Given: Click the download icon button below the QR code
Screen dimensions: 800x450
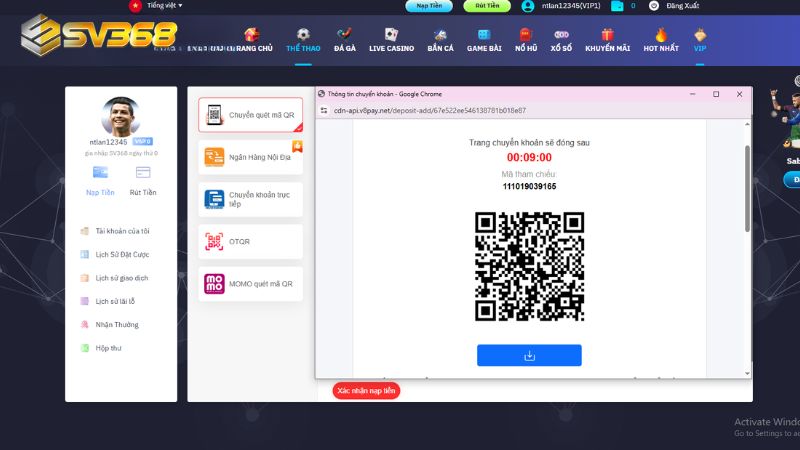Looking at the screenshot, I should point(529,355).
